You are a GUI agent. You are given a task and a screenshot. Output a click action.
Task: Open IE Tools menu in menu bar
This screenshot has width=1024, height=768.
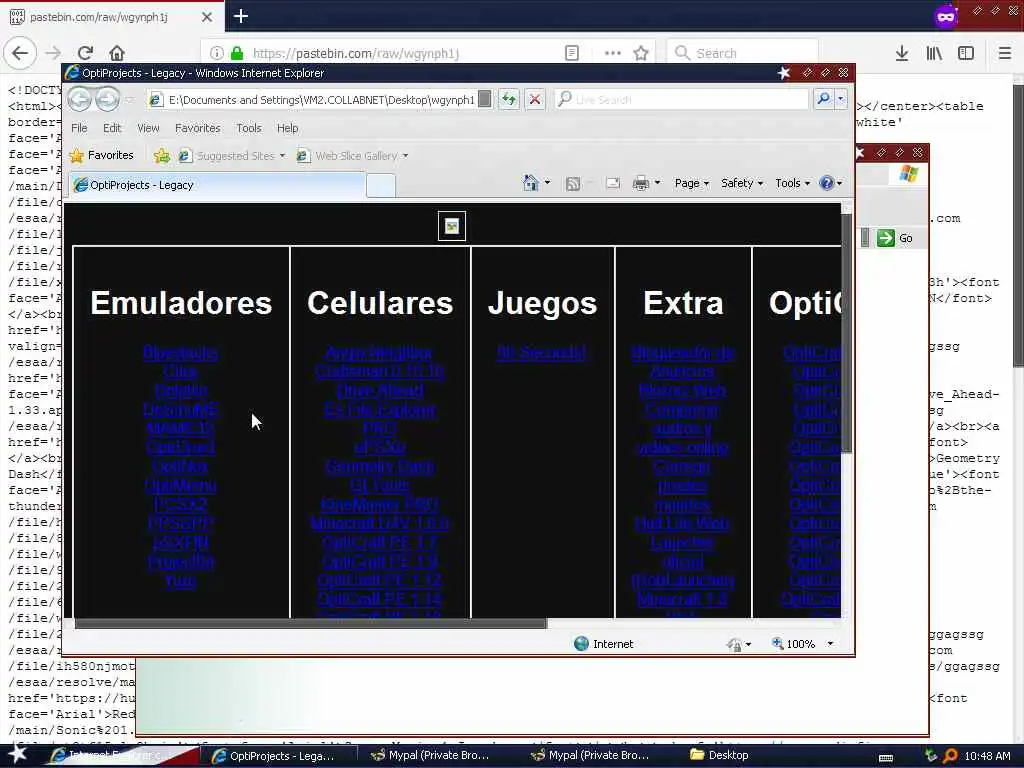pyautogui.click(x=249, y=128)
